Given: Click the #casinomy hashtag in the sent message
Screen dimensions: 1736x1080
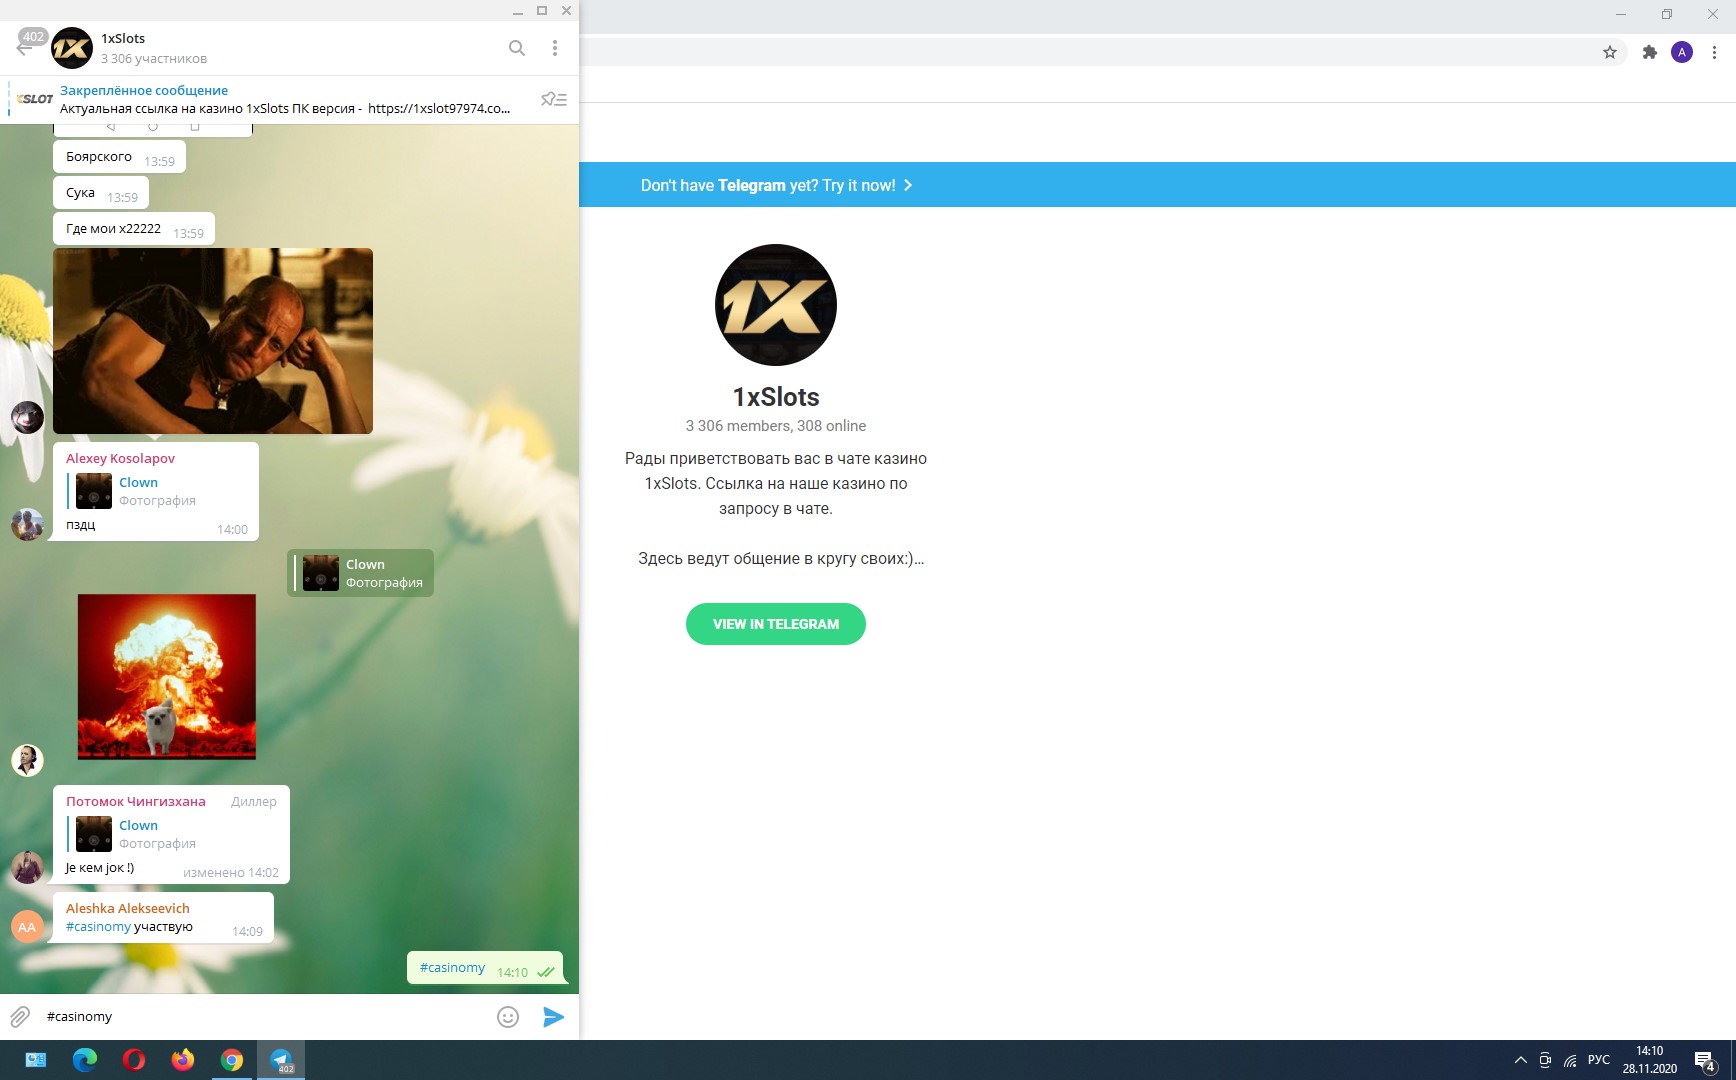Looking at the screenshot, I should click(452, 967).
